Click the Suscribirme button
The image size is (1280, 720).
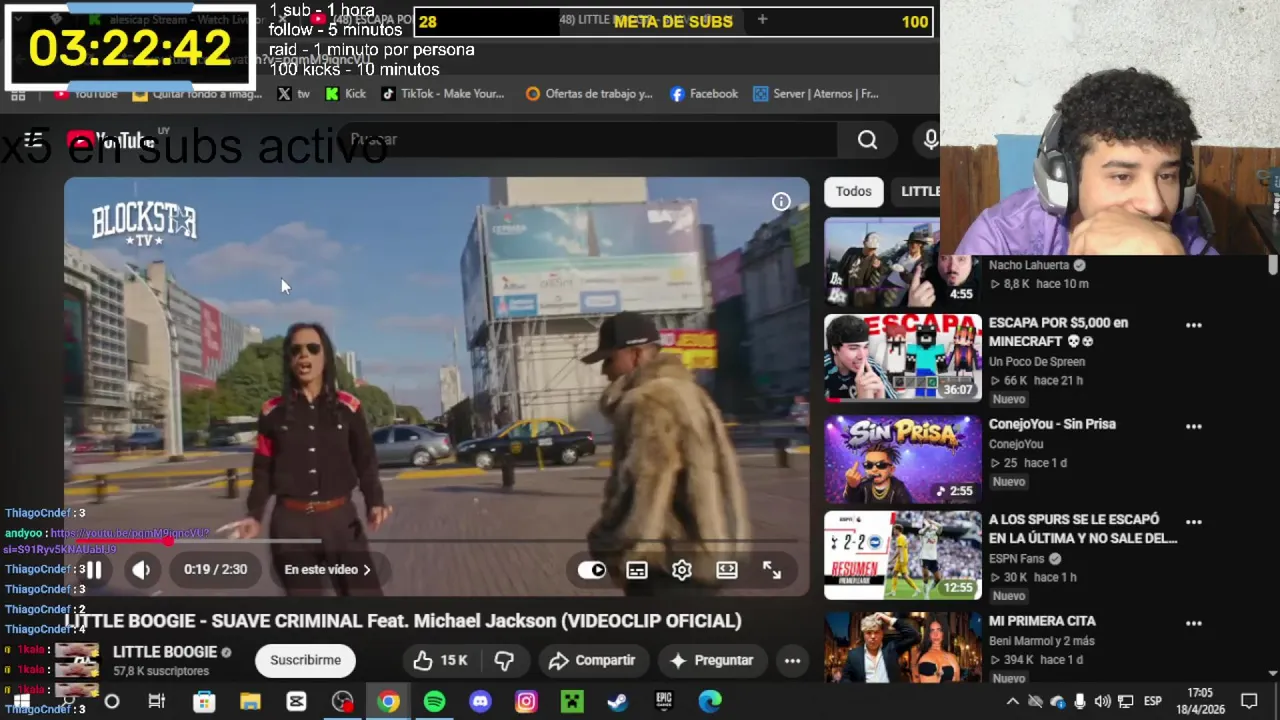305,660
